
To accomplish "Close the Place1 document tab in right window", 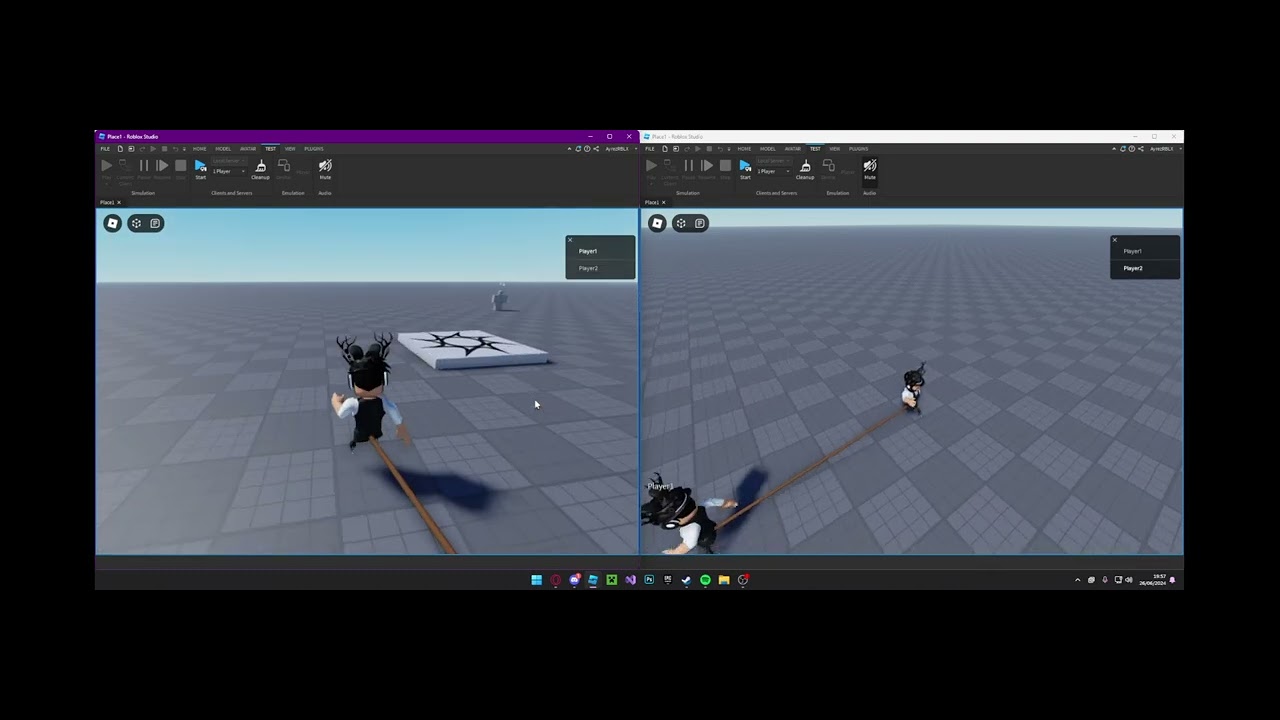I will (x=663, y=203).
